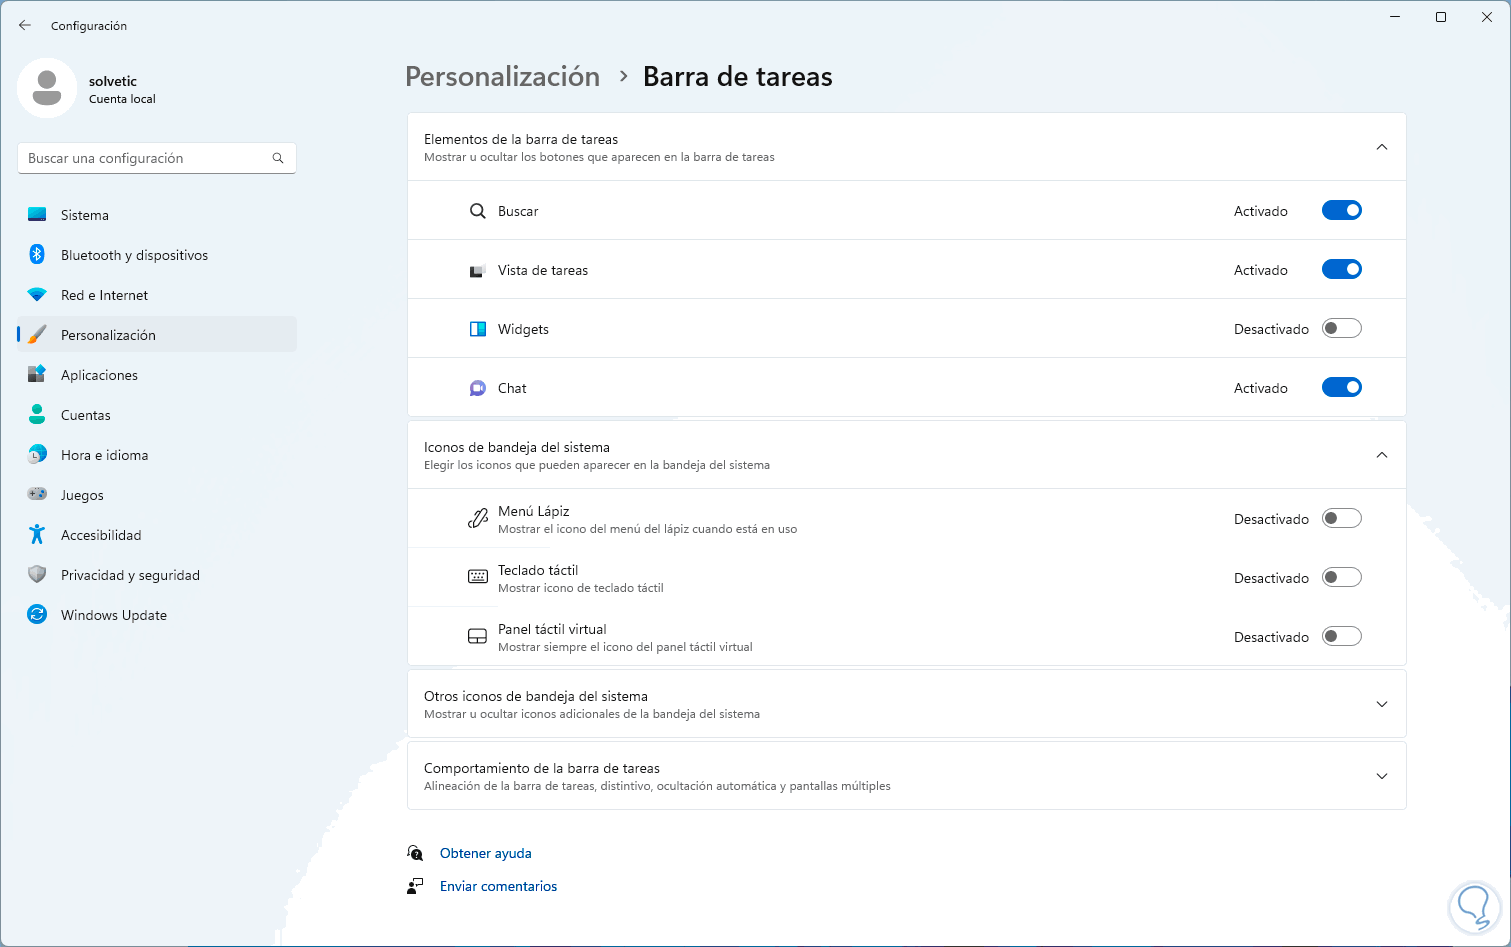Turn on Teclado táctil toggle
The height and width of the screenshot is (947, 1511).
(x=1341, y=578)
